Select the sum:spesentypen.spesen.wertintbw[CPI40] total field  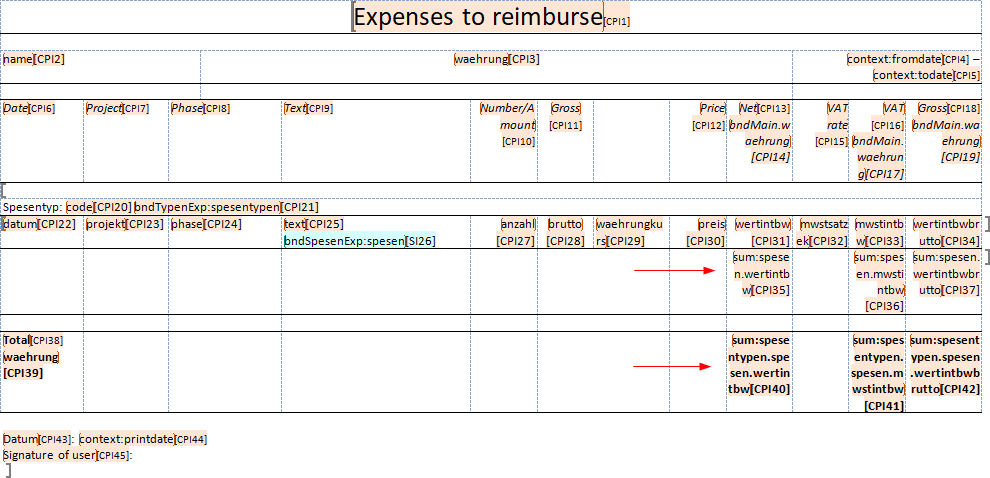coord(761,365)
